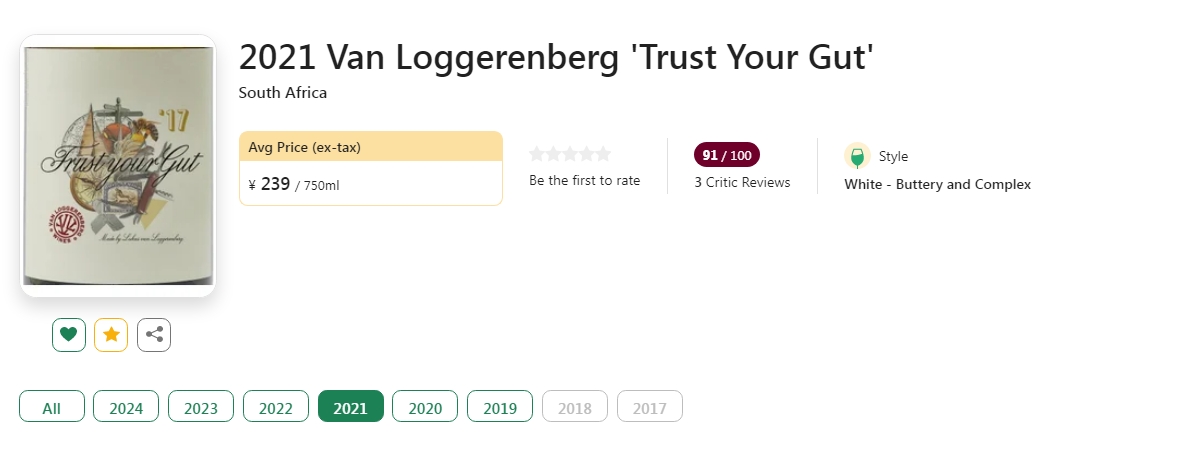Open the Trust Your Gut bottle image
This screenshot has width=1197, height=449.
point(118,166)
